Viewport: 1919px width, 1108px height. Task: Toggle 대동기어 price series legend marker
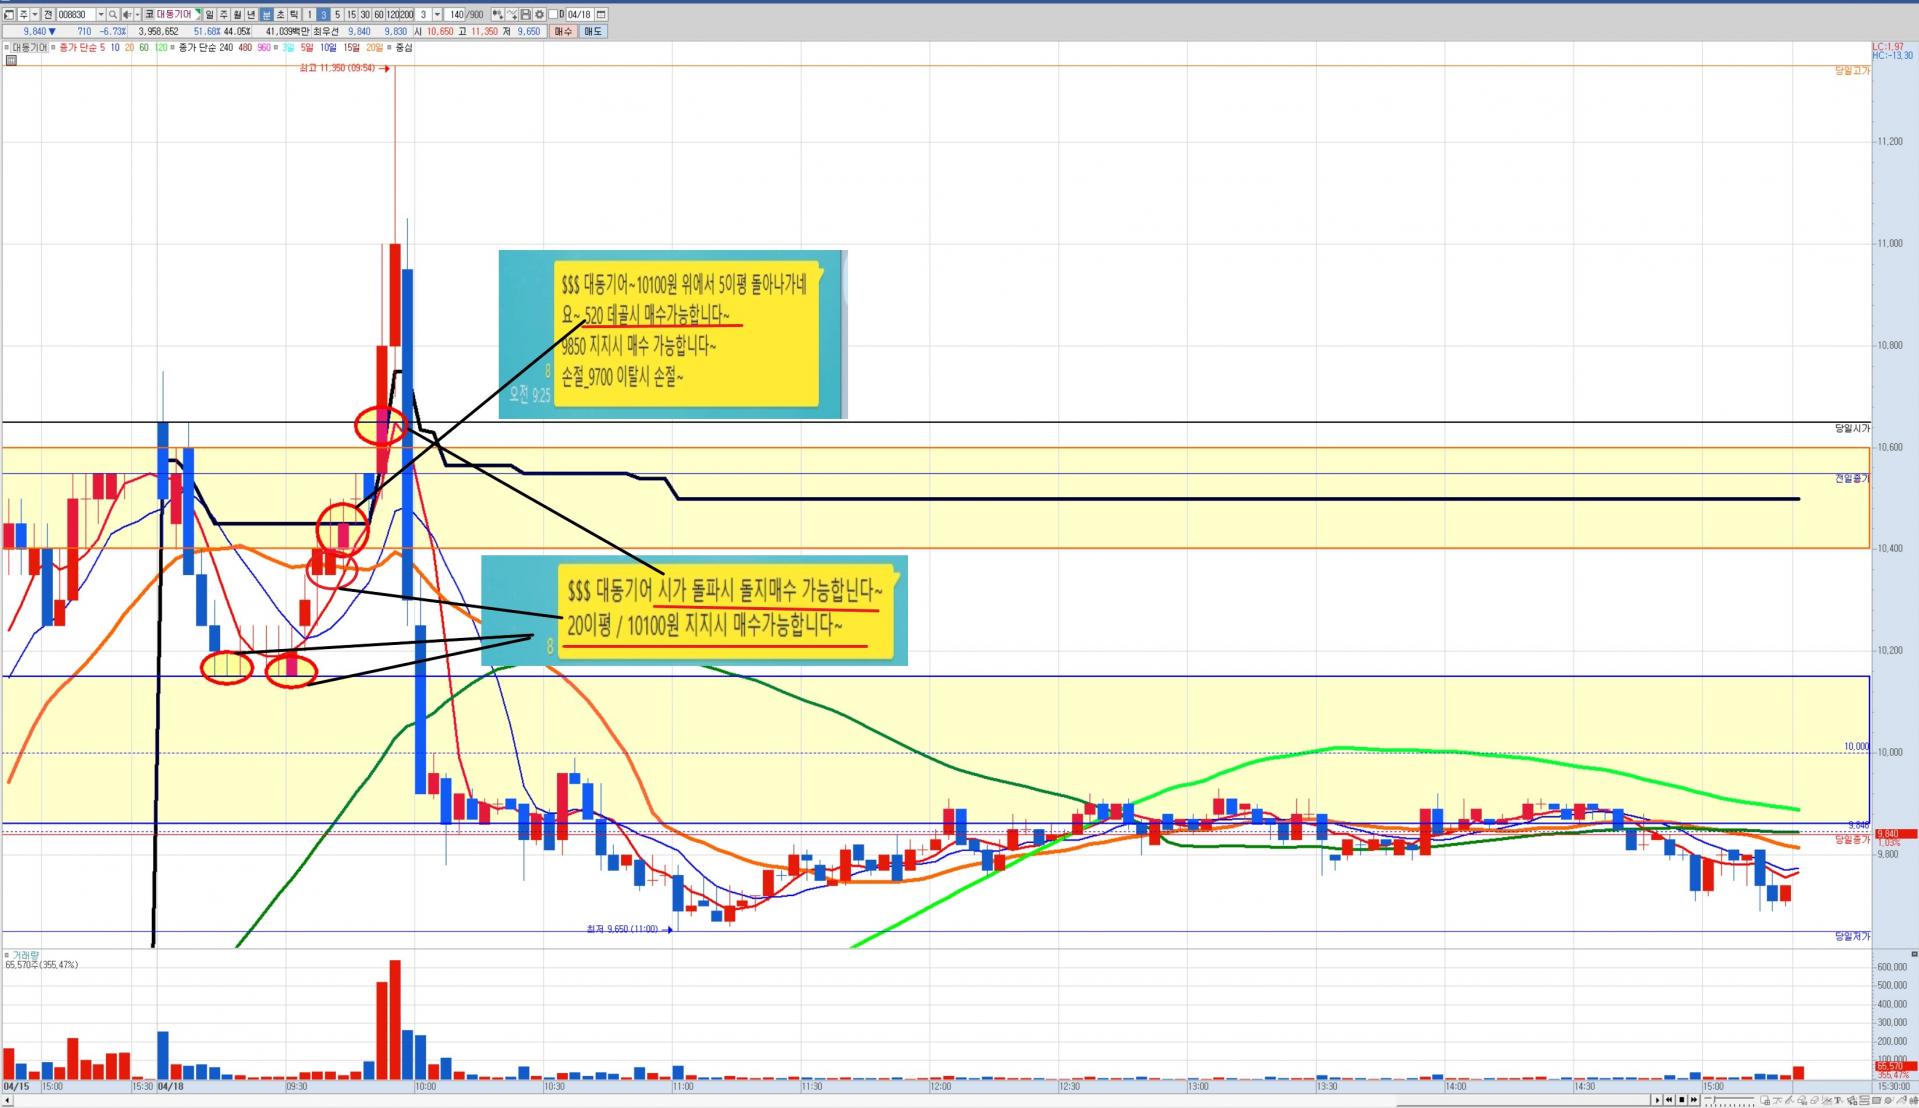pos(7,47)
